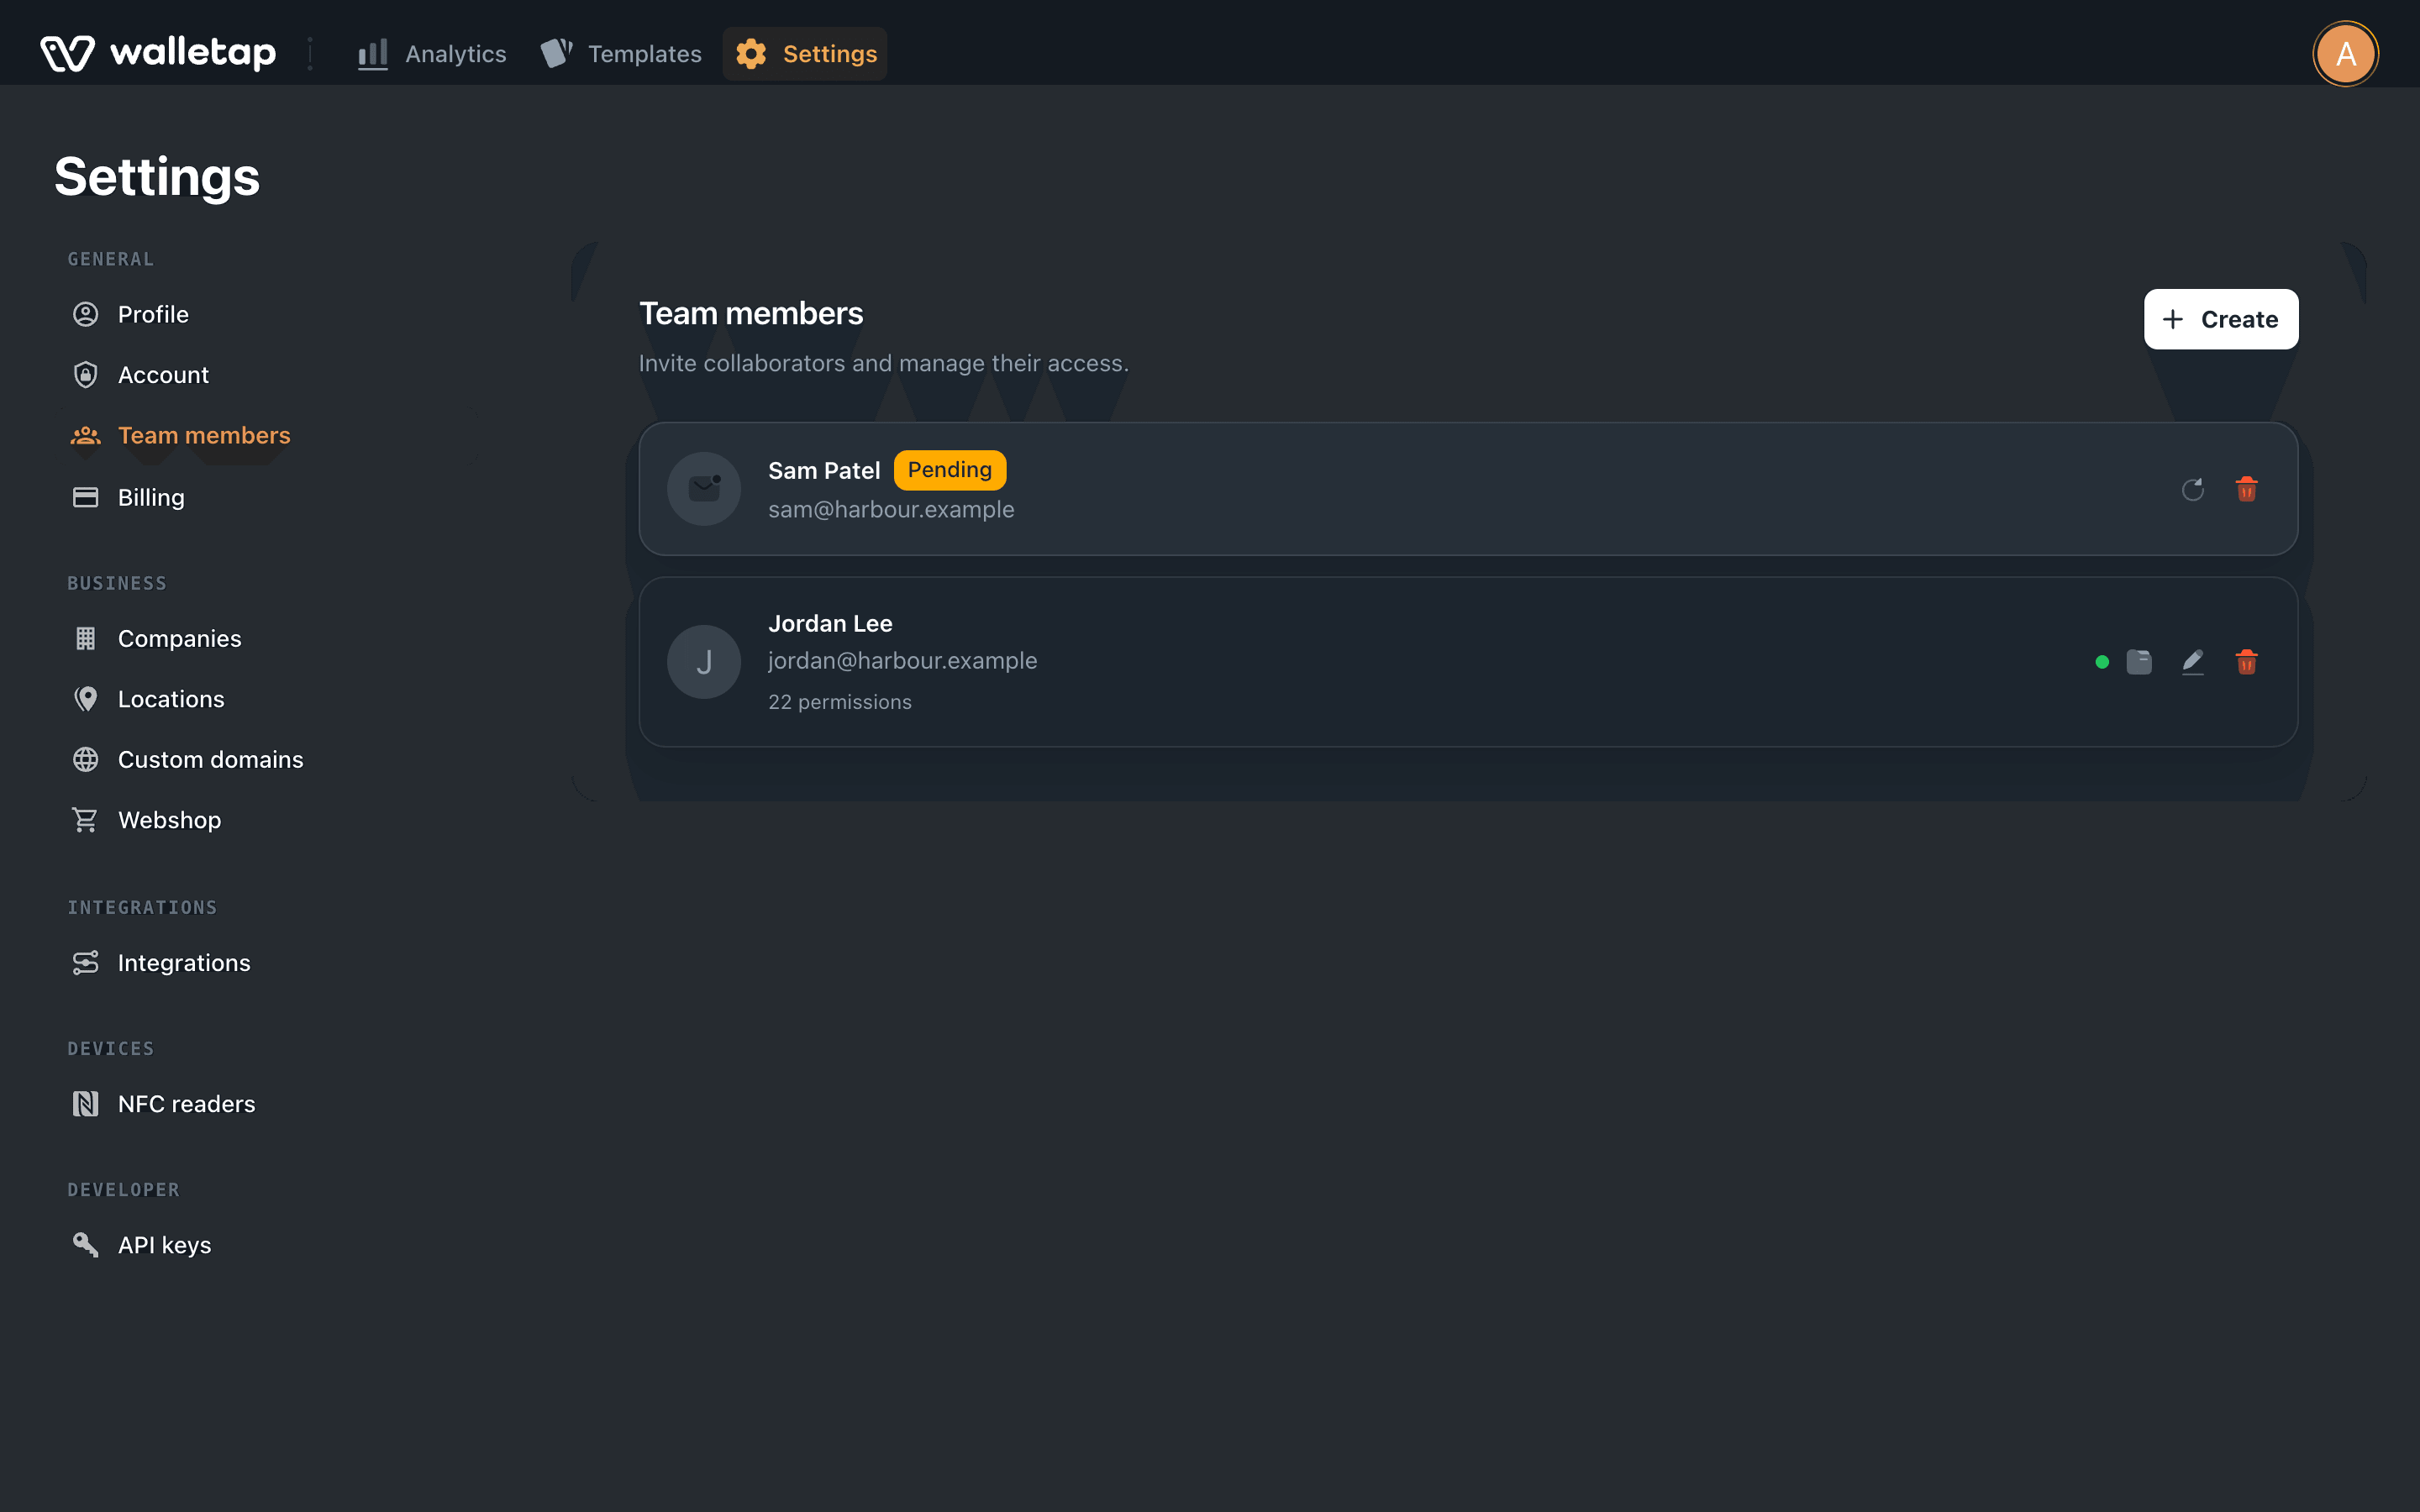
Task: Edit Jordan Lee's permissions with the pencil
Action: tap(2192, 662)
